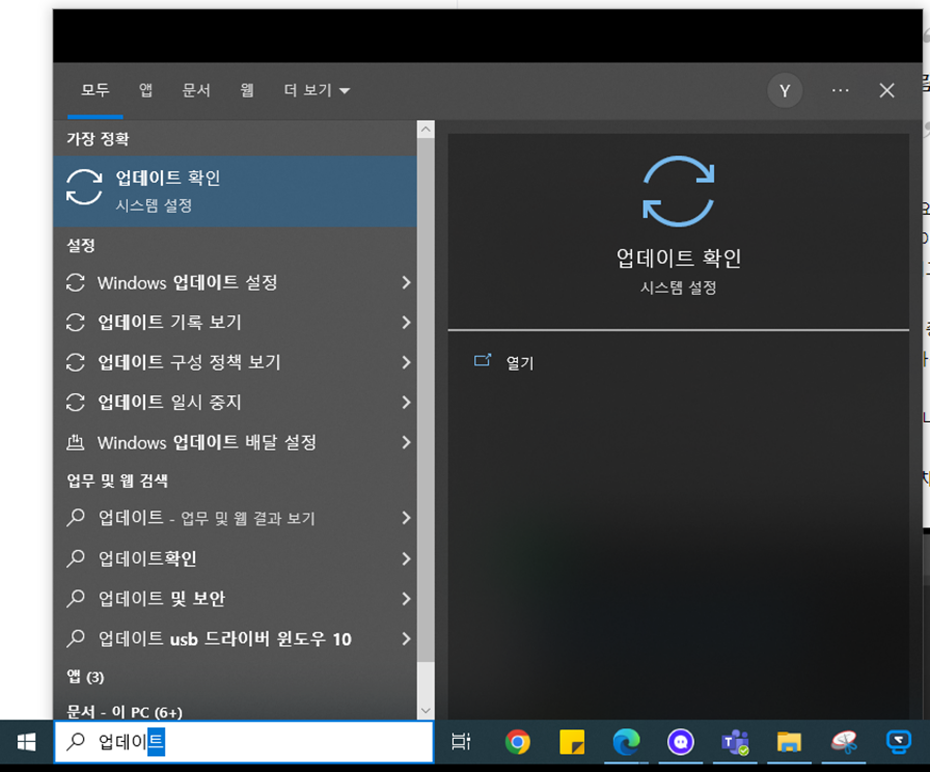Open 업데이트 일시 중지 result
The width and height of the screenshot is (930, 772).
pos(235,402)
